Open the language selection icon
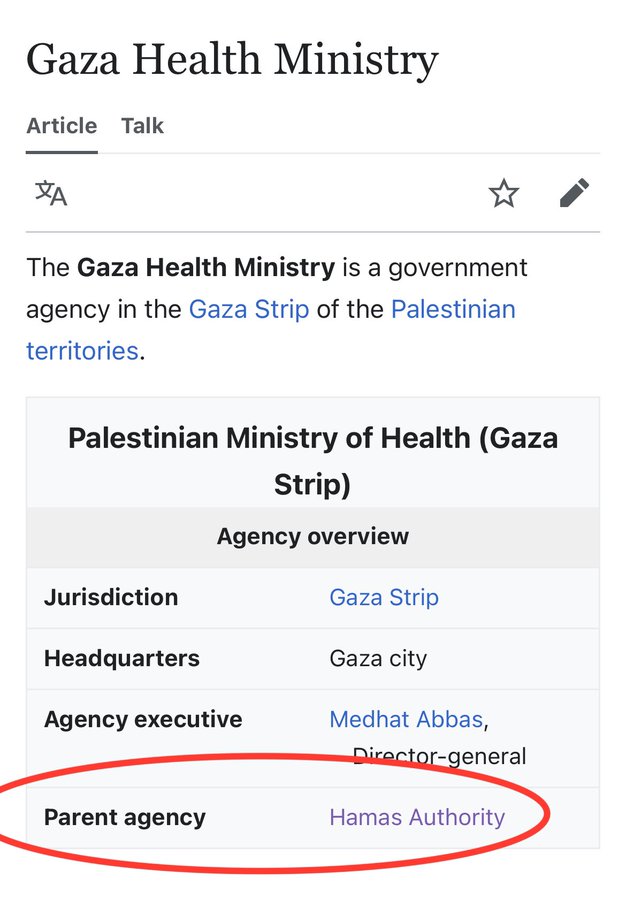Screen dimensions: 626x900 click(x=51, y=193)
